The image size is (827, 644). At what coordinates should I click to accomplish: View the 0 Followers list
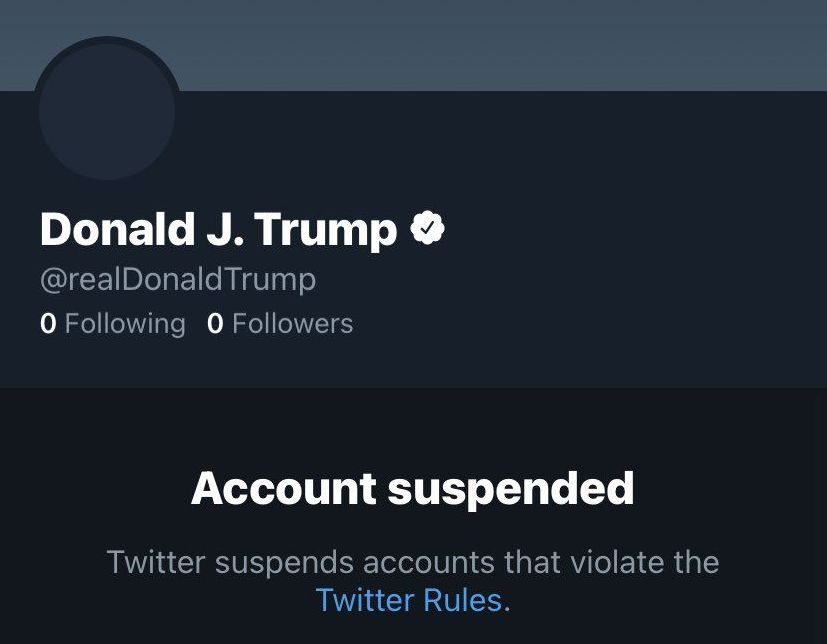click(280, 324)
